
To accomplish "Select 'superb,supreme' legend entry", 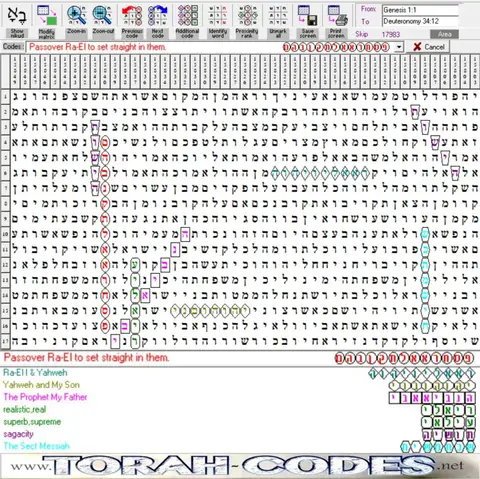I will coord(32,422).
